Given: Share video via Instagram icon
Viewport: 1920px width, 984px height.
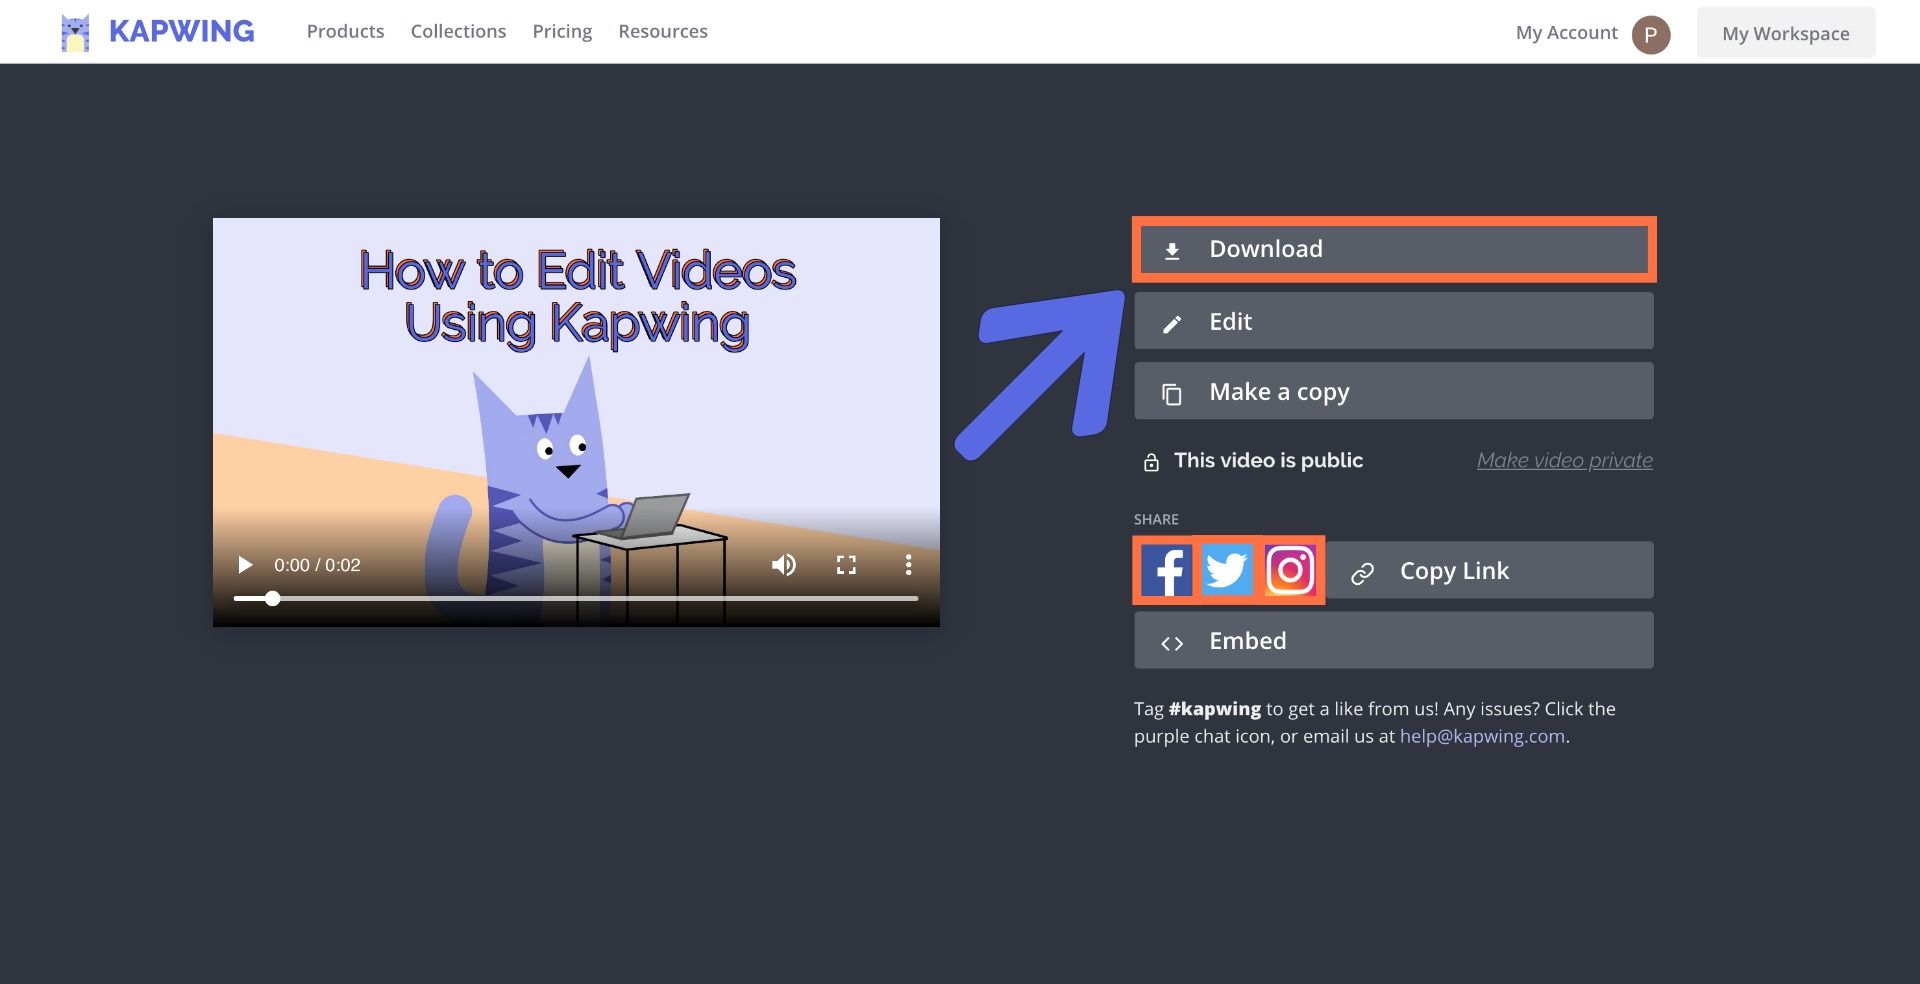Looking at the screenshot, I should (x=1290, y=571).
